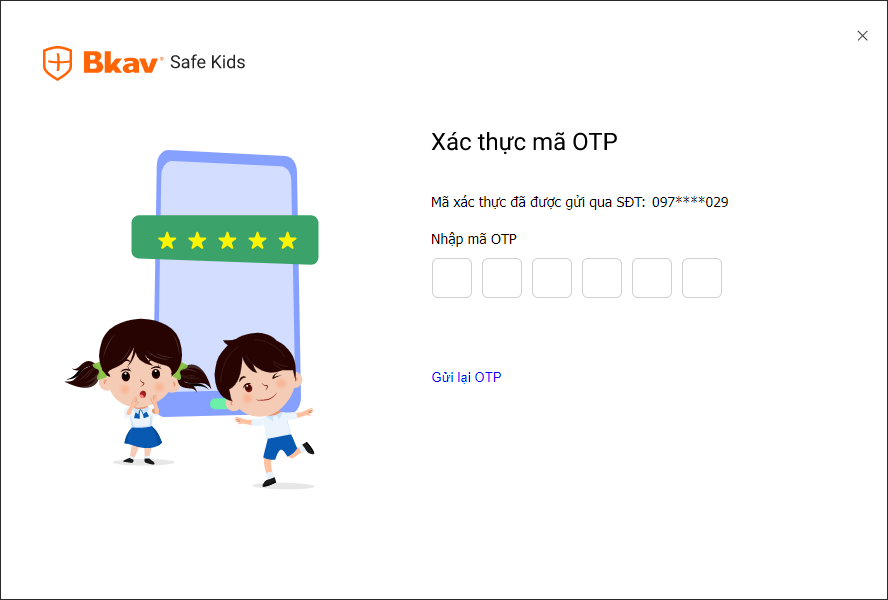Click the blue phone screen illustration
Screen dimensions: 888x600
click(227, 283)
